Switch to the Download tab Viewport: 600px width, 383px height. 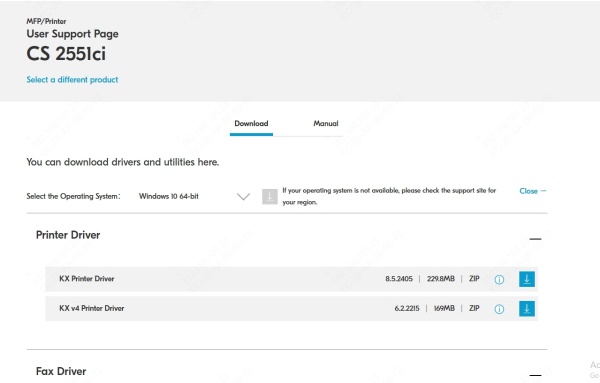251,124
